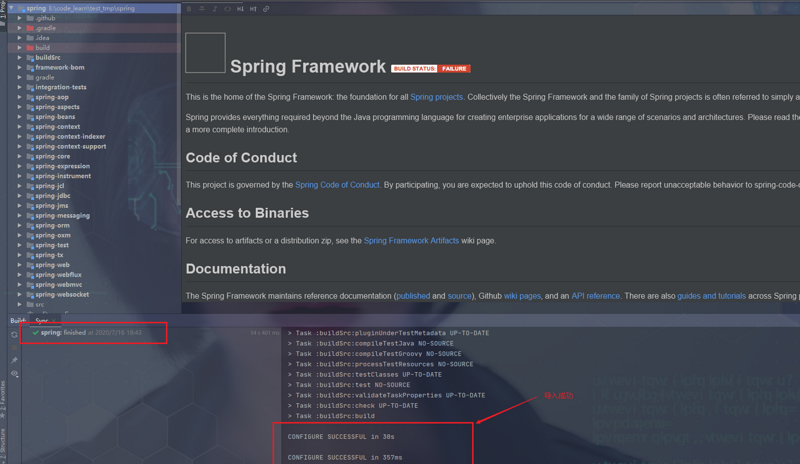Click the green check next to spring: finished
Screen dimensions: 800x464
(35, 332)
